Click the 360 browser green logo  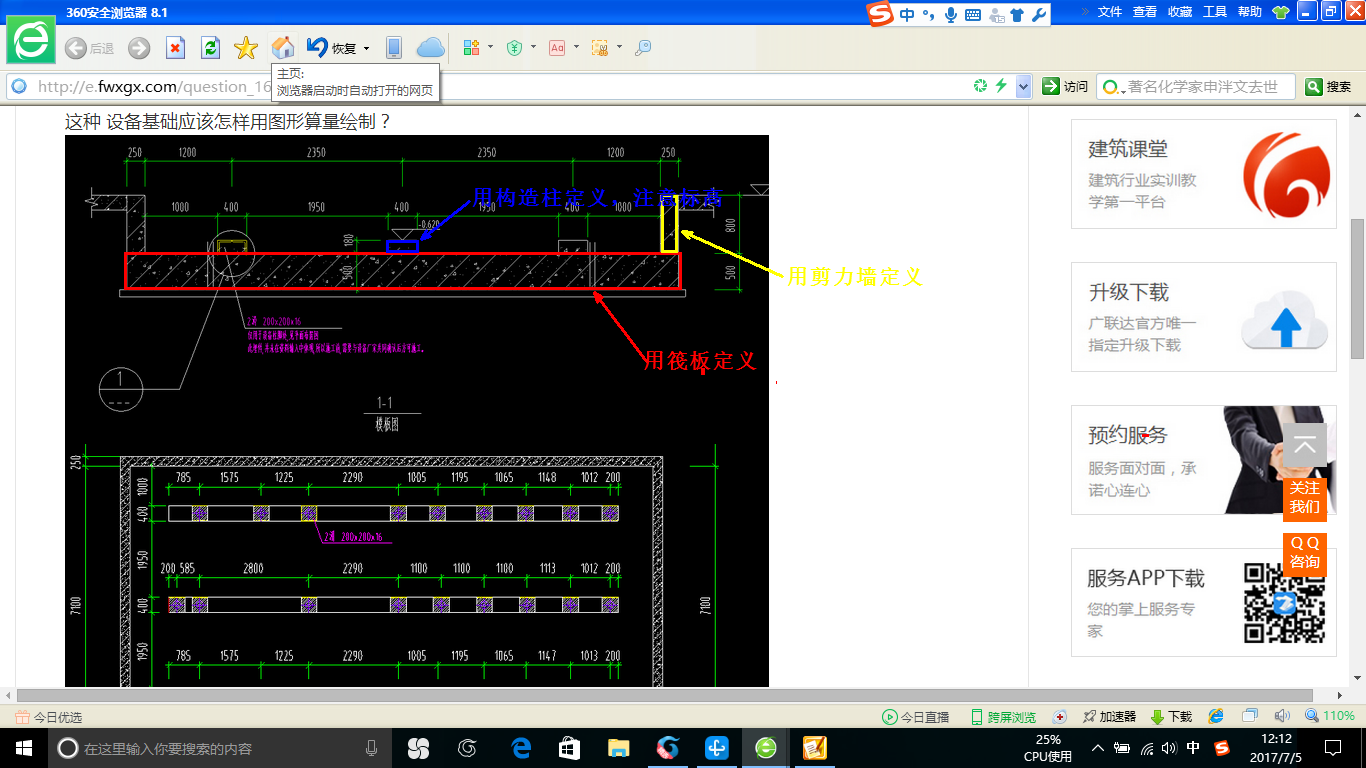coord(32,40)
